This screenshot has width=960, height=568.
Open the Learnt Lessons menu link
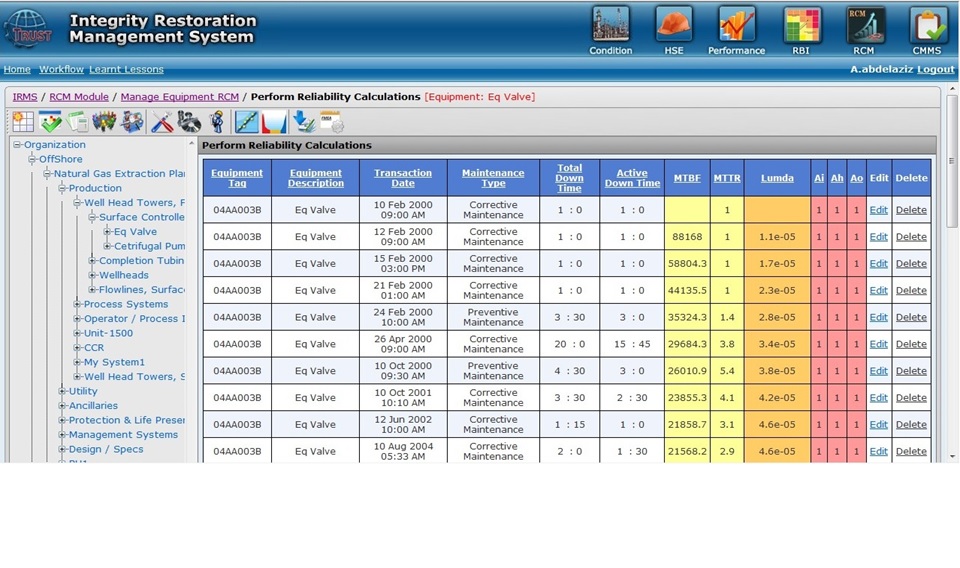[x=126, y=70]
